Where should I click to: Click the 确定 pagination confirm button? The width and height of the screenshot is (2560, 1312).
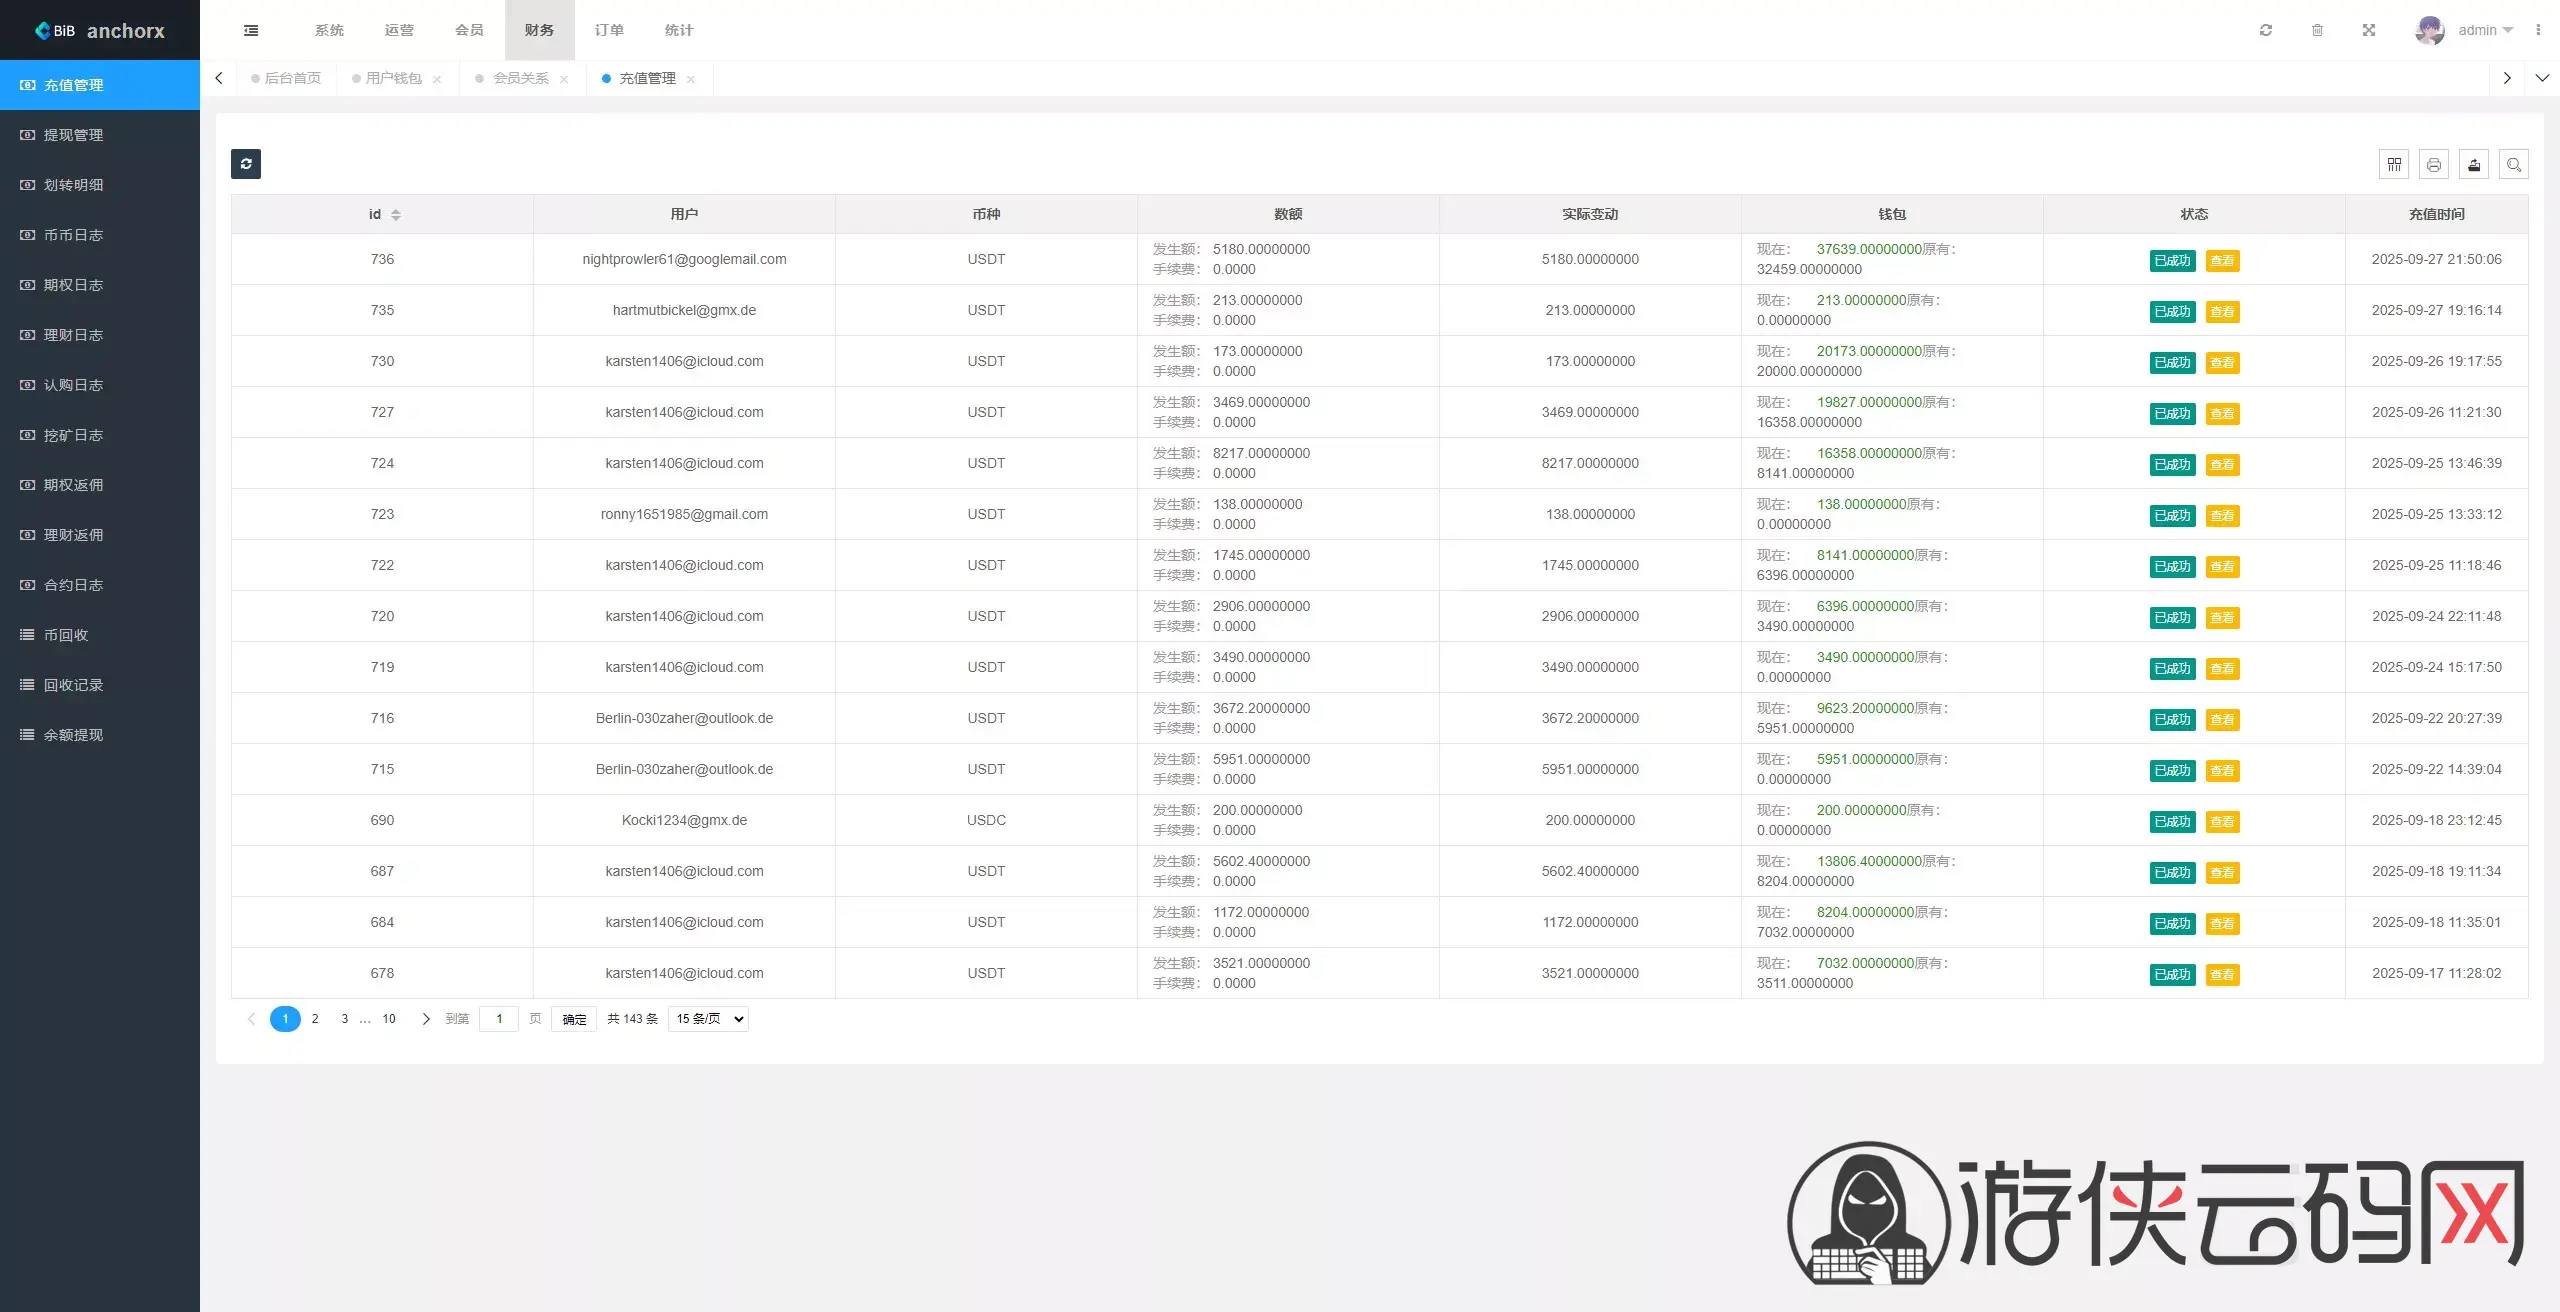574,1019
